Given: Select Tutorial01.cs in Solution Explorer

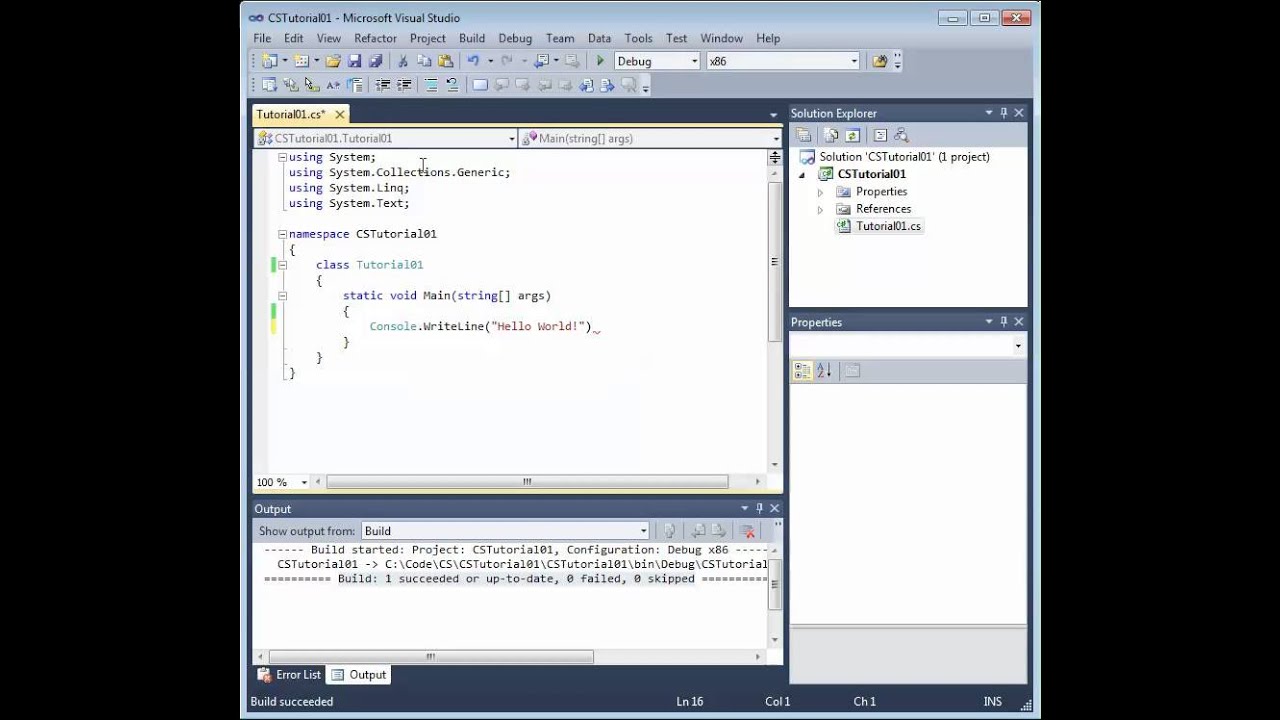Looking at the screenshot, I should click(888, 226).
